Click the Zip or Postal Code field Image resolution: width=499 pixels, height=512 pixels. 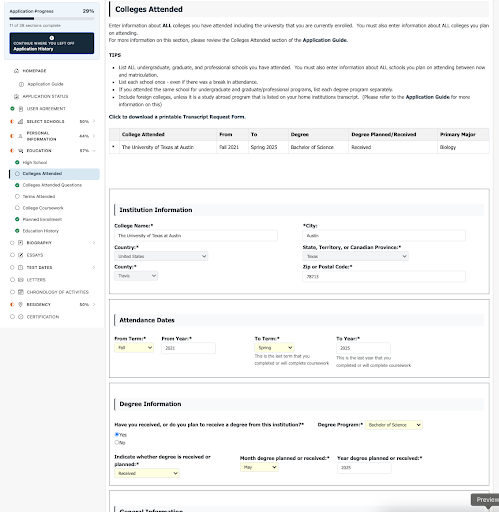384,276
